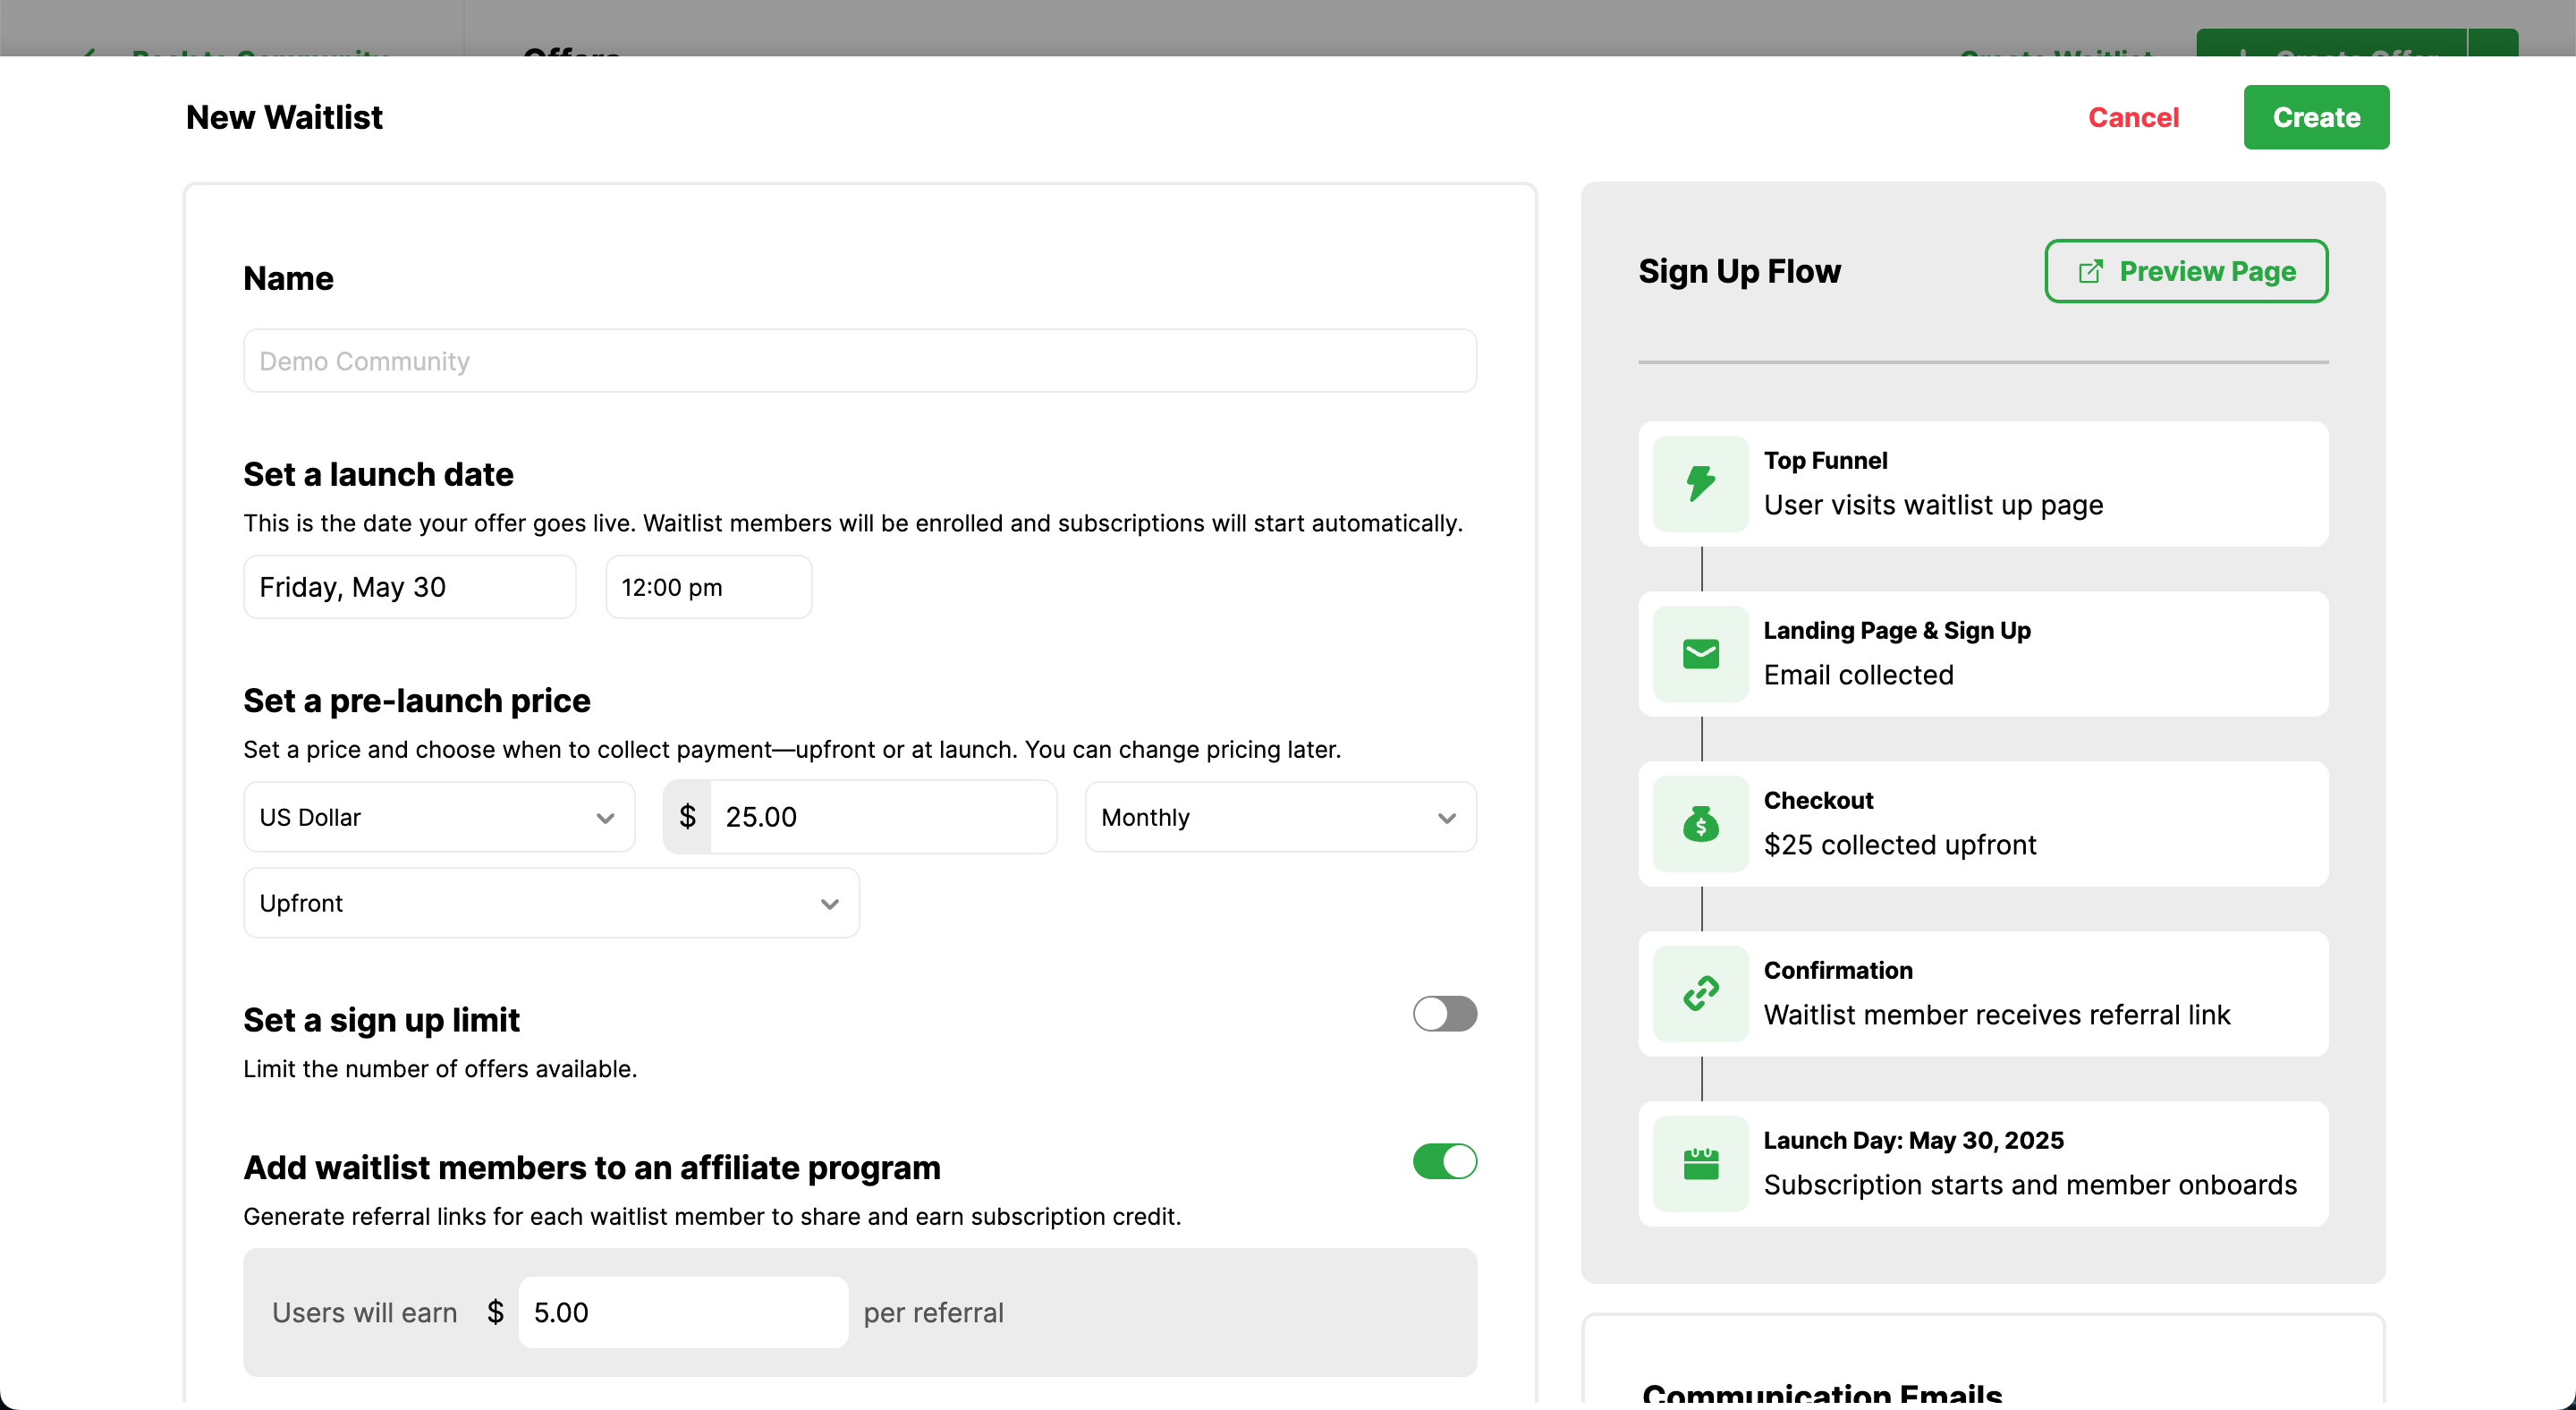Click the 5.00 per referral amount field
This screenshot has height=1410, width=2576.
tap(682, 1312)
